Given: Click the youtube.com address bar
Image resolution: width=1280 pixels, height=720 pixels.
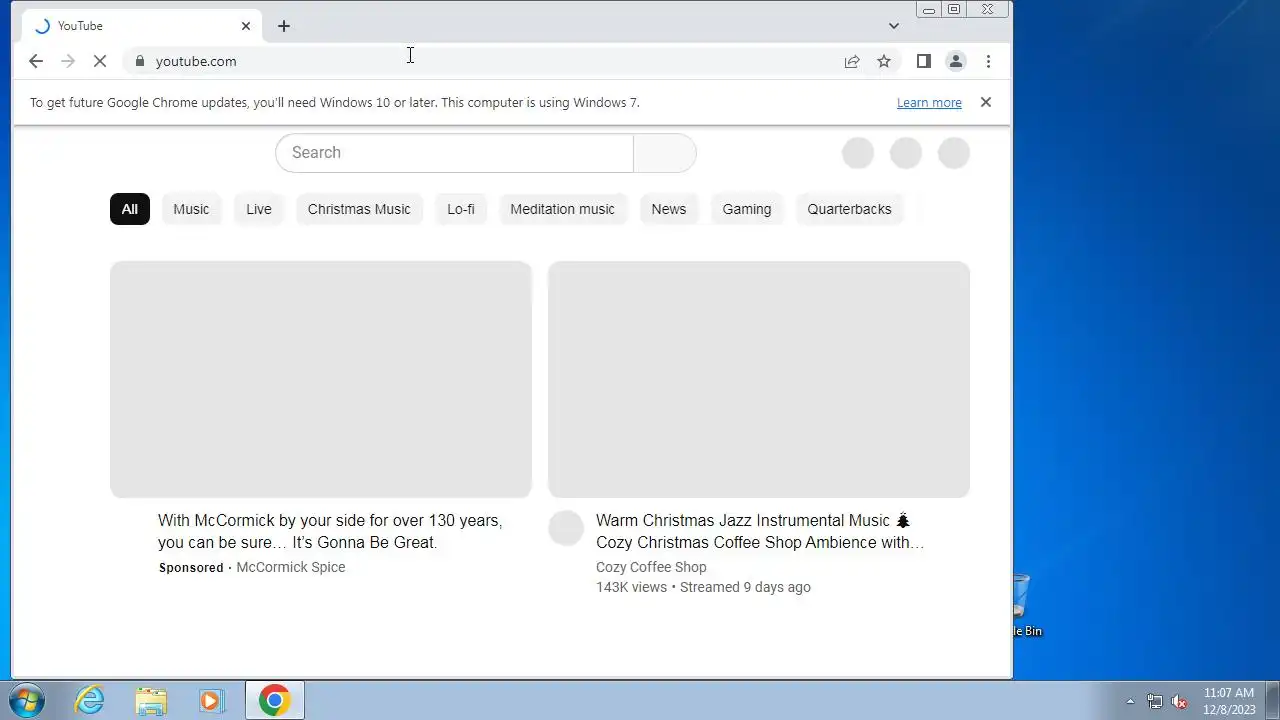Looking at the screenshot, I should pyautogui.click(x=480, y=61).
